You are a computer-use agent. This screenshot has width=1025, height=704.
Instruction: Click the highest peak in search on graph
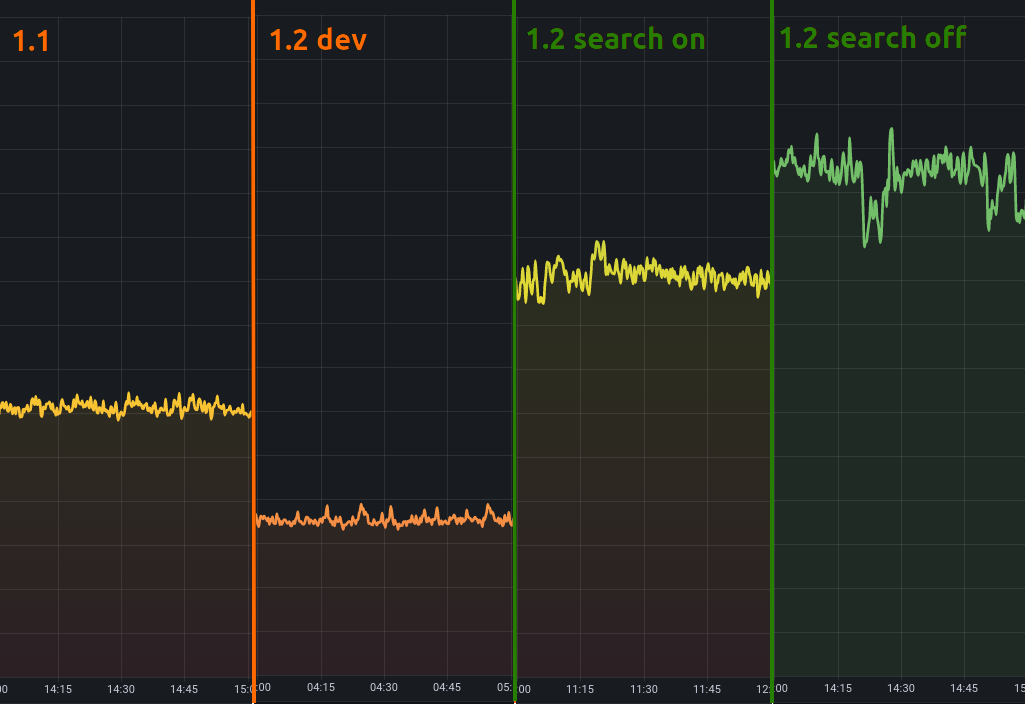coord(600,242)
